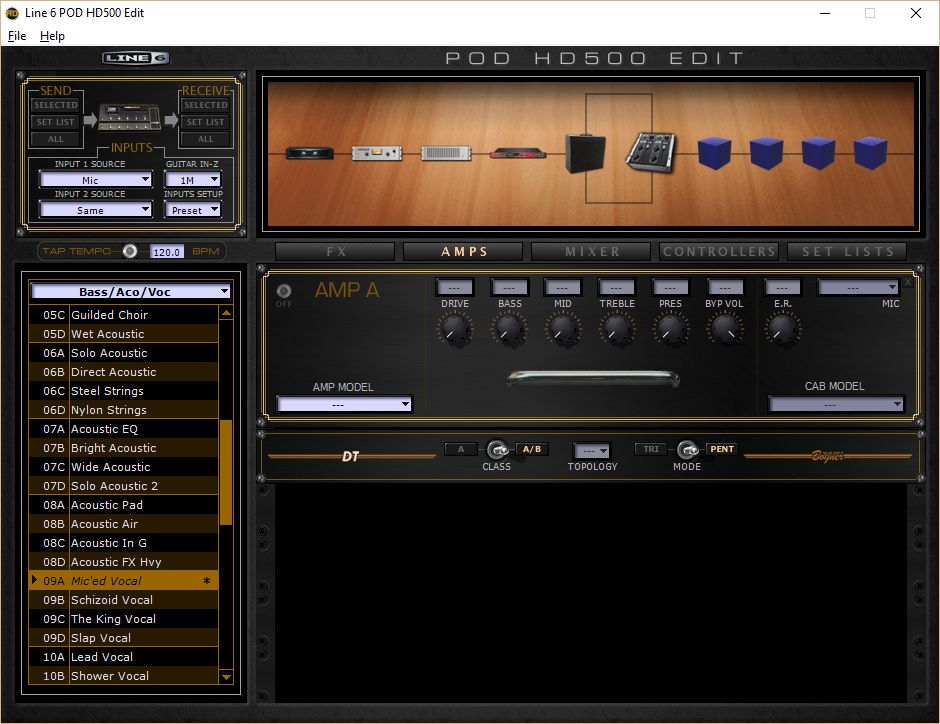The image size is (940, 724).
Task: Flip the Mode TRI / PENT switch
Action: pos(688,449)
